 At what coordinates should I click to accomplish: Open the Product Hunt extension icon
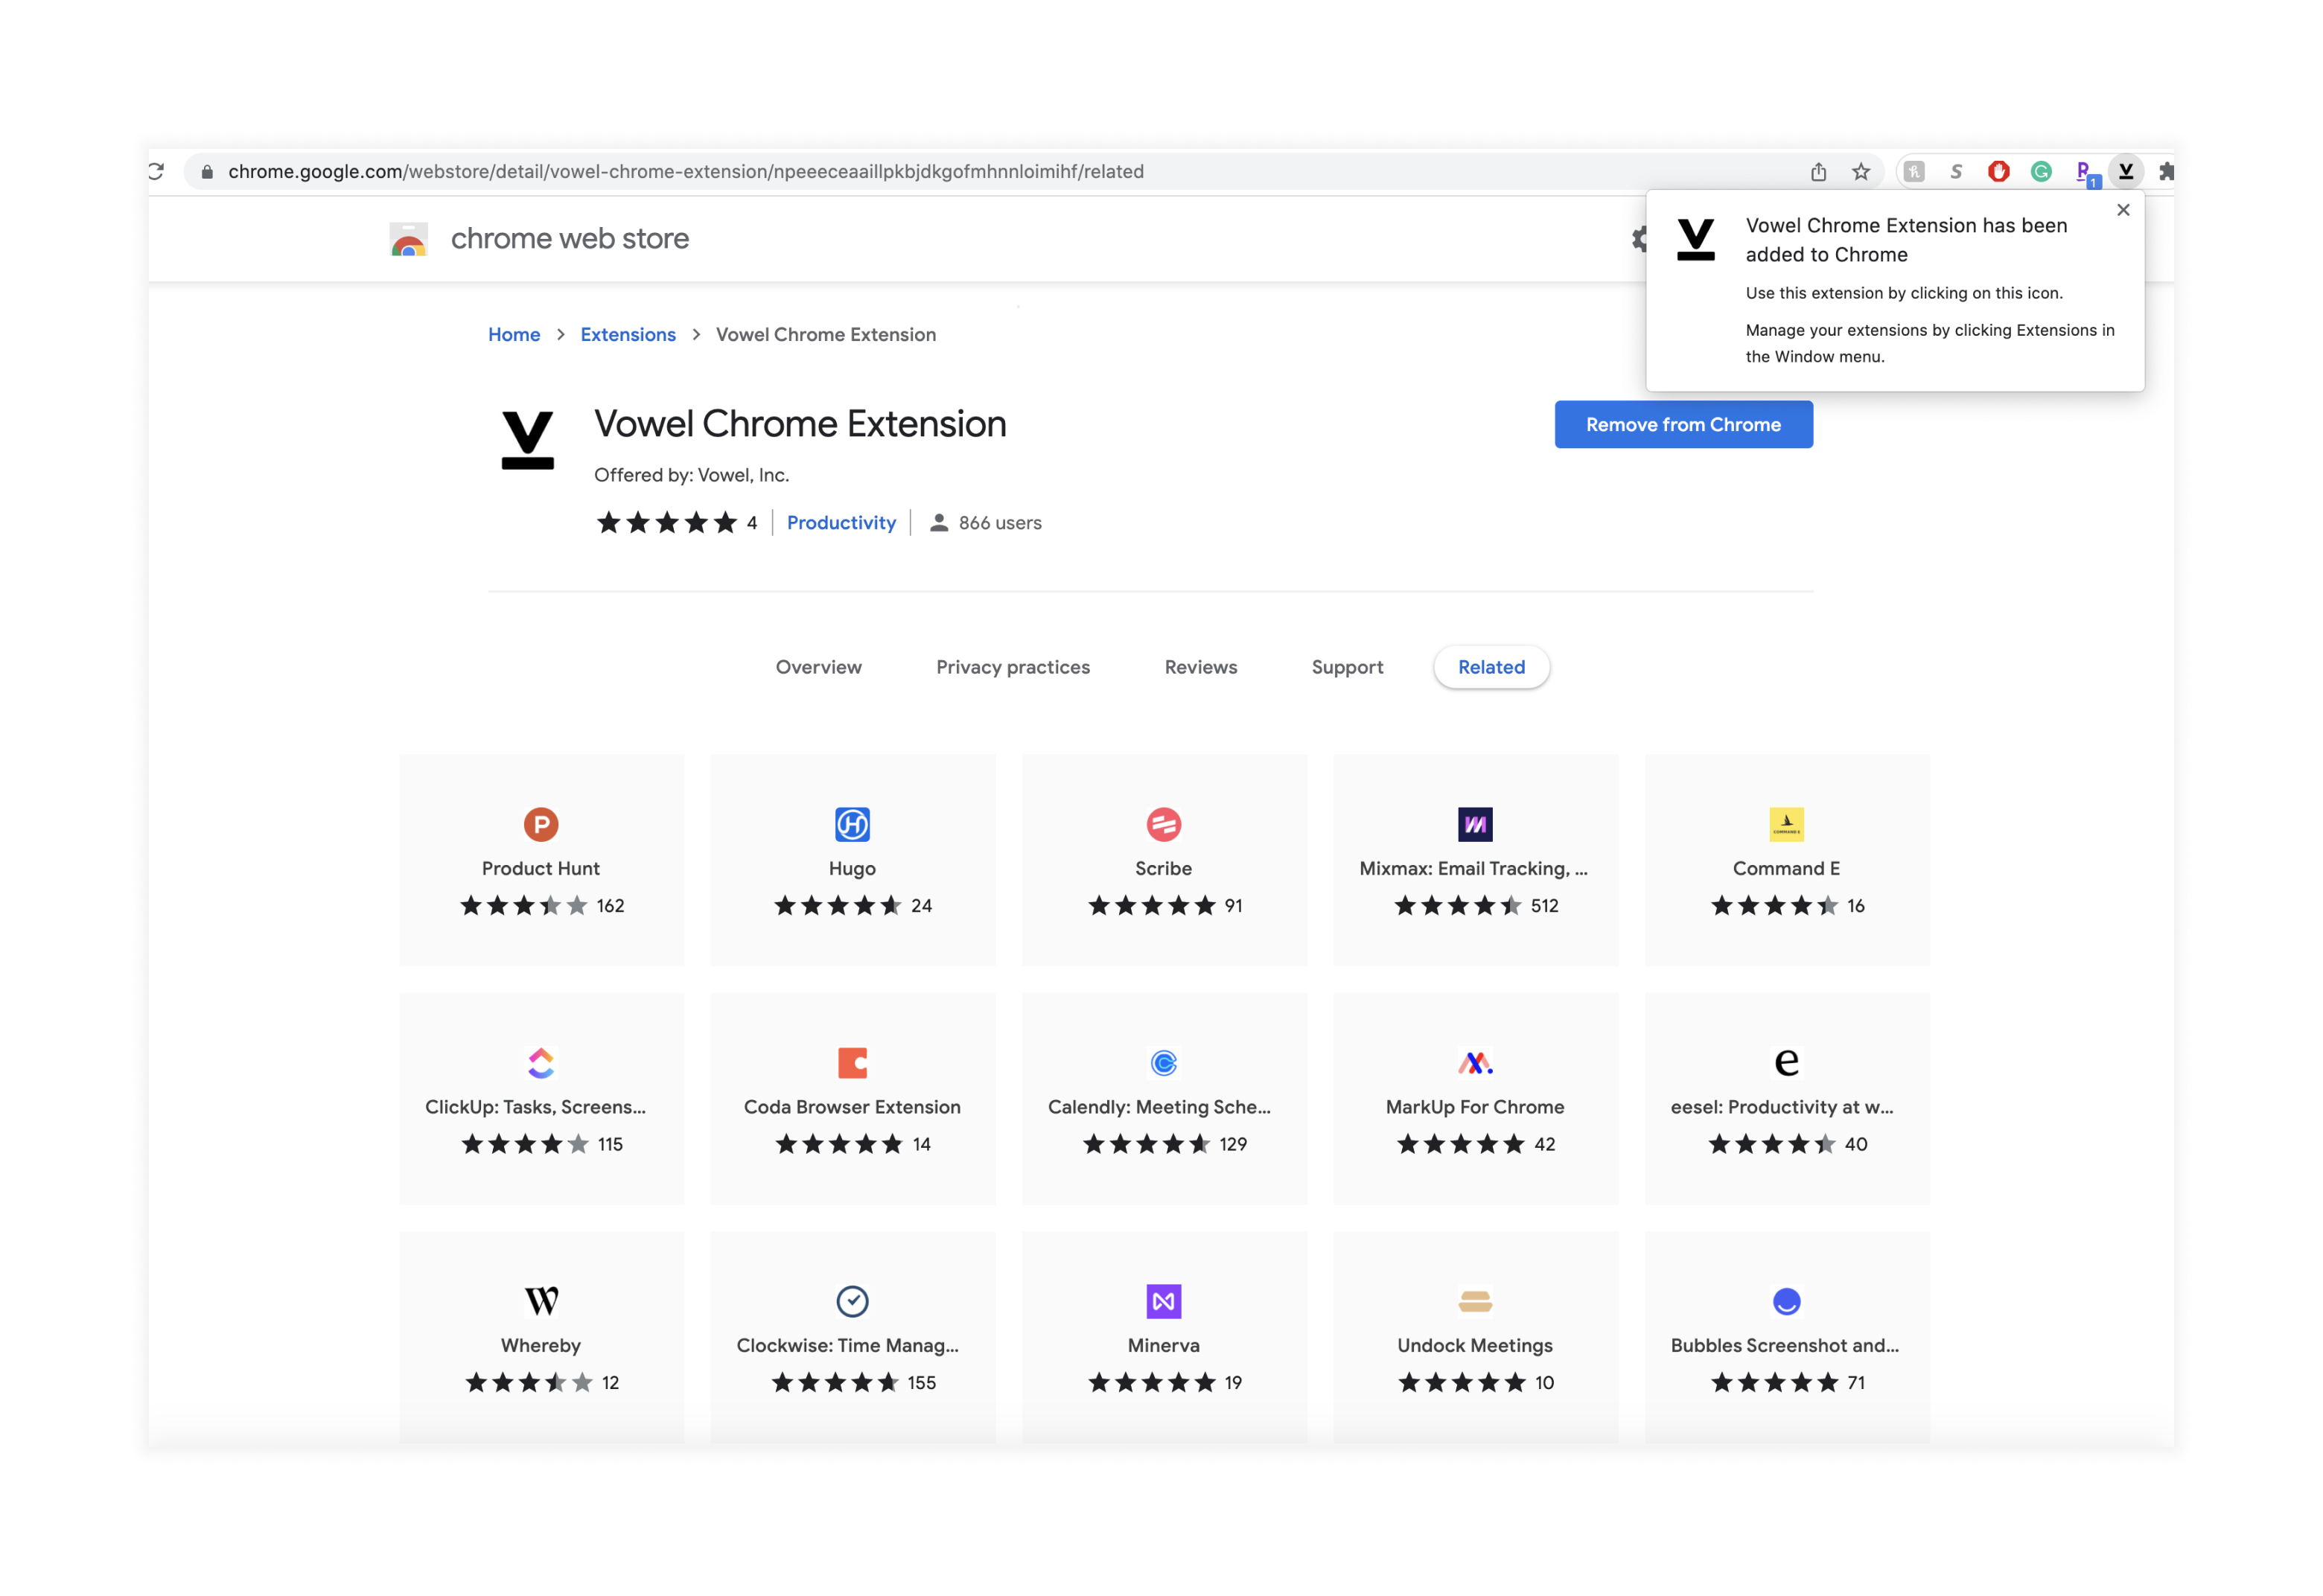541,825
